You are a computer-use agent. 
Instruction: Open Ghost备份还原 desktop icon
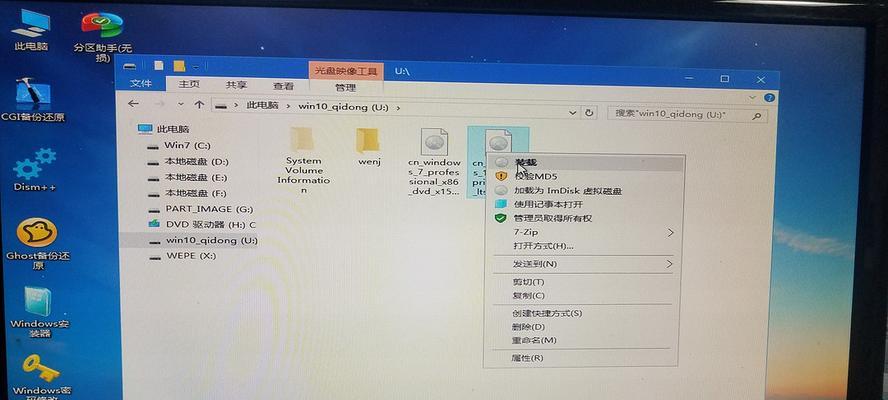point(37,242)
